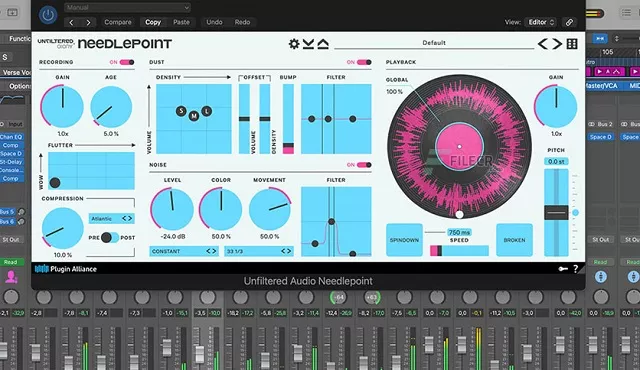The image size is (640, 370).
Task: Click the link chain icon
Action: (x=569, y=22)
